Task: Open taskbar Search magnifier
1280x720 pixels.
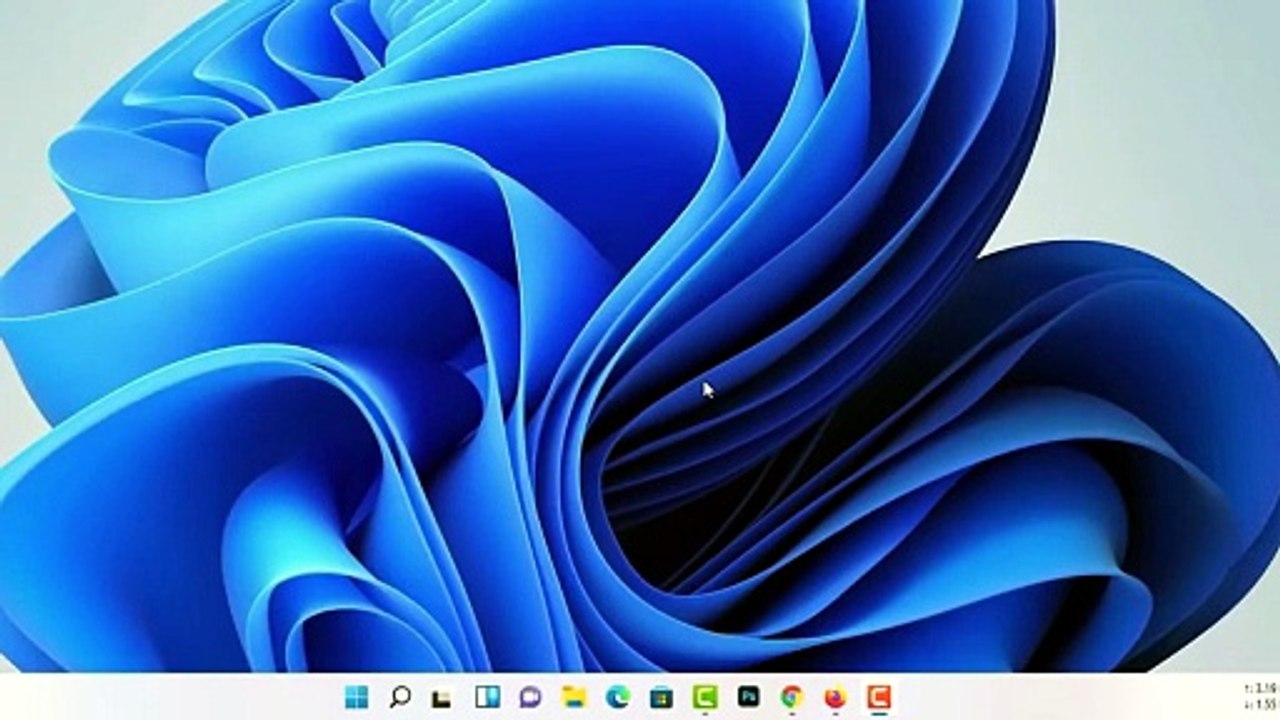Action: 400,697
